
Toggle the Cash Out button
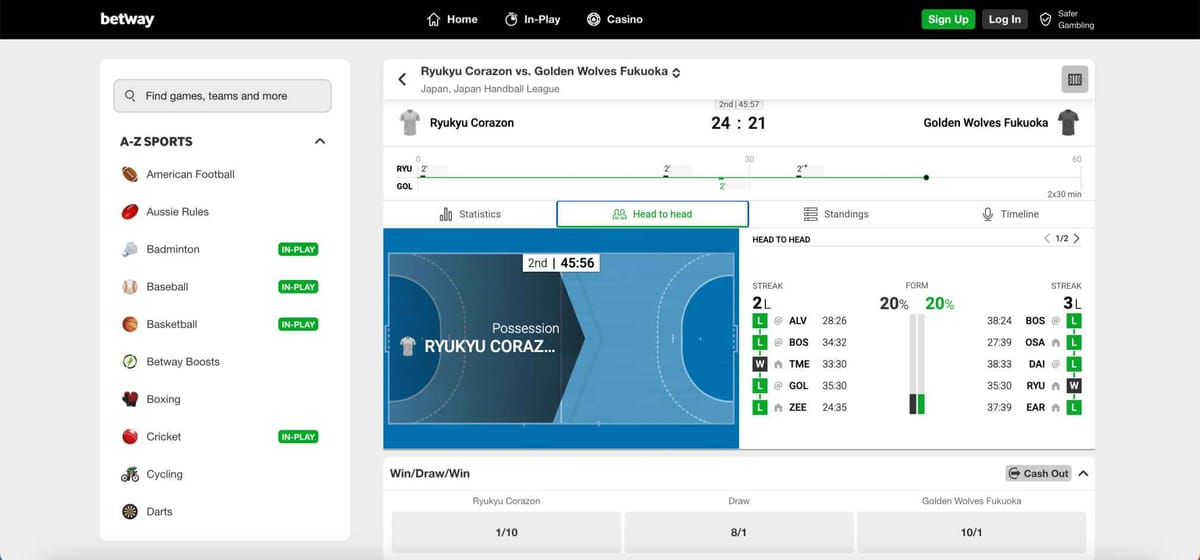pos(1038,473)
